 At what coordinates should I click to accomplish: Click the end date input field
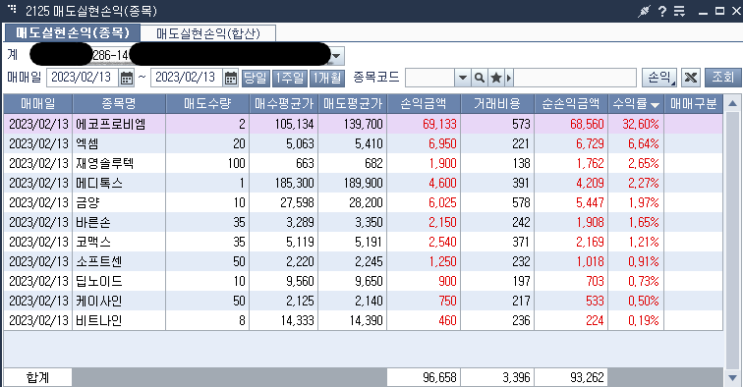(x=187, y=78)
